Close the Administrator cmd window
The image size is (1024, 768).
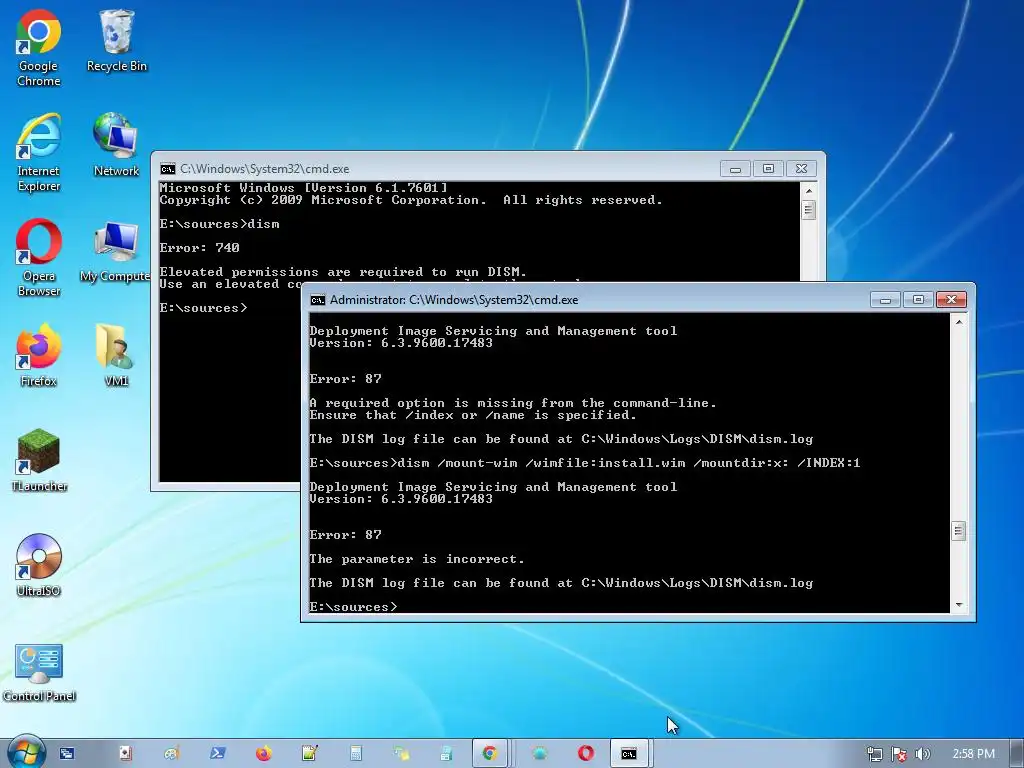click(x=951, y=300)
